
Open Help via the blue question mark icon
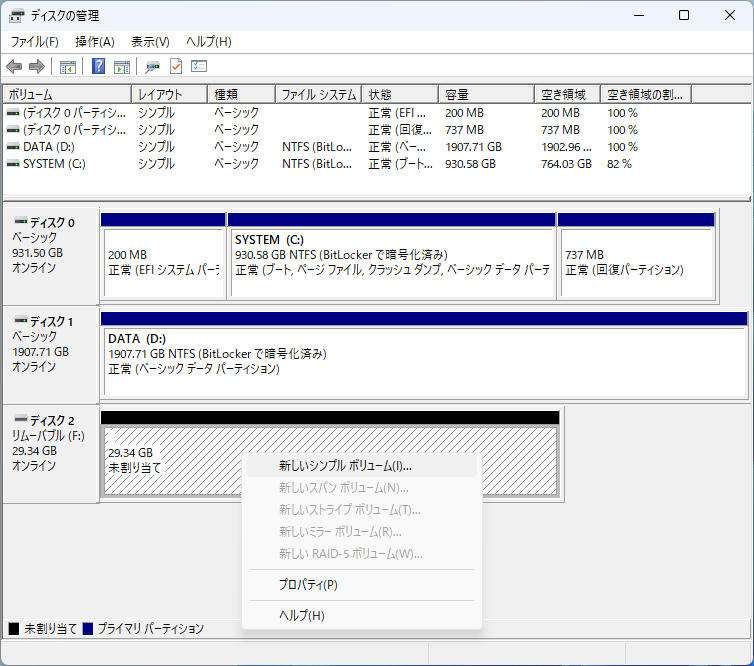coord(99,67)
